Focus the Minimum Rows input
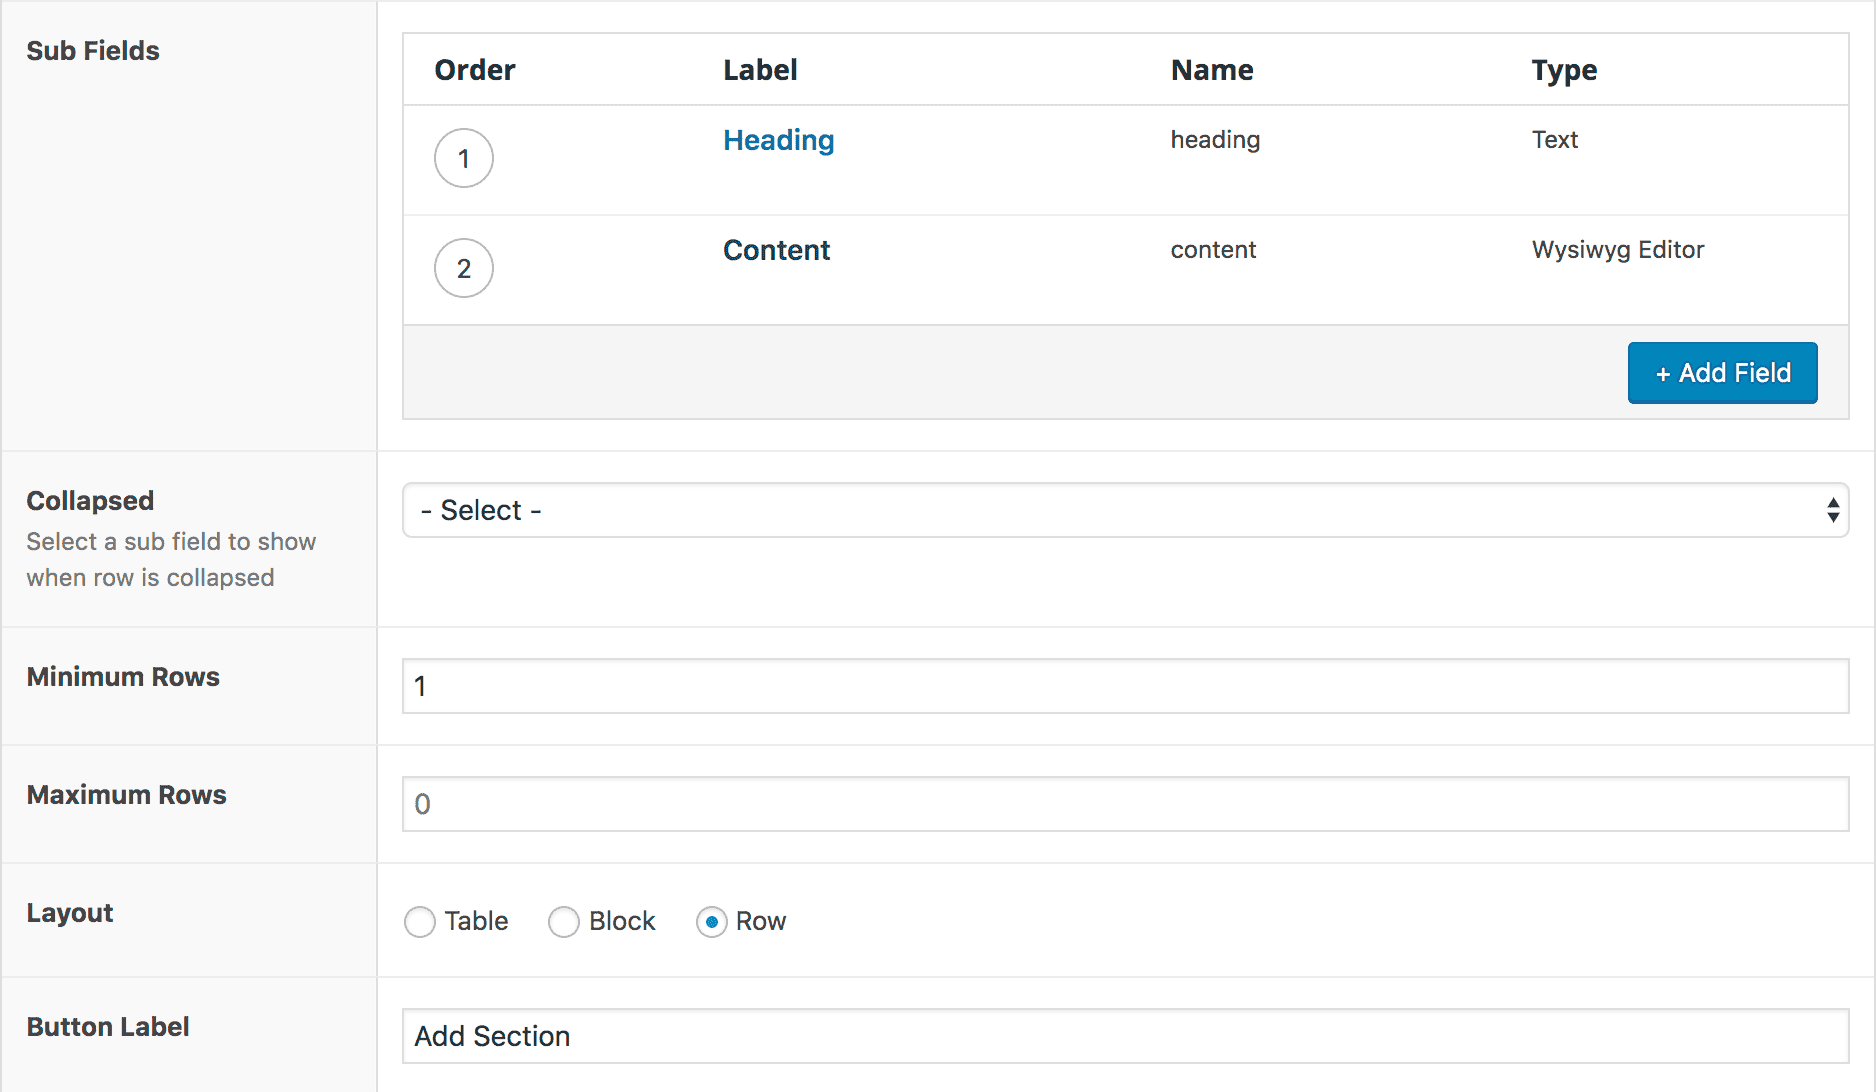Screen dimensions: 1876x1092 click(1125, 686)
